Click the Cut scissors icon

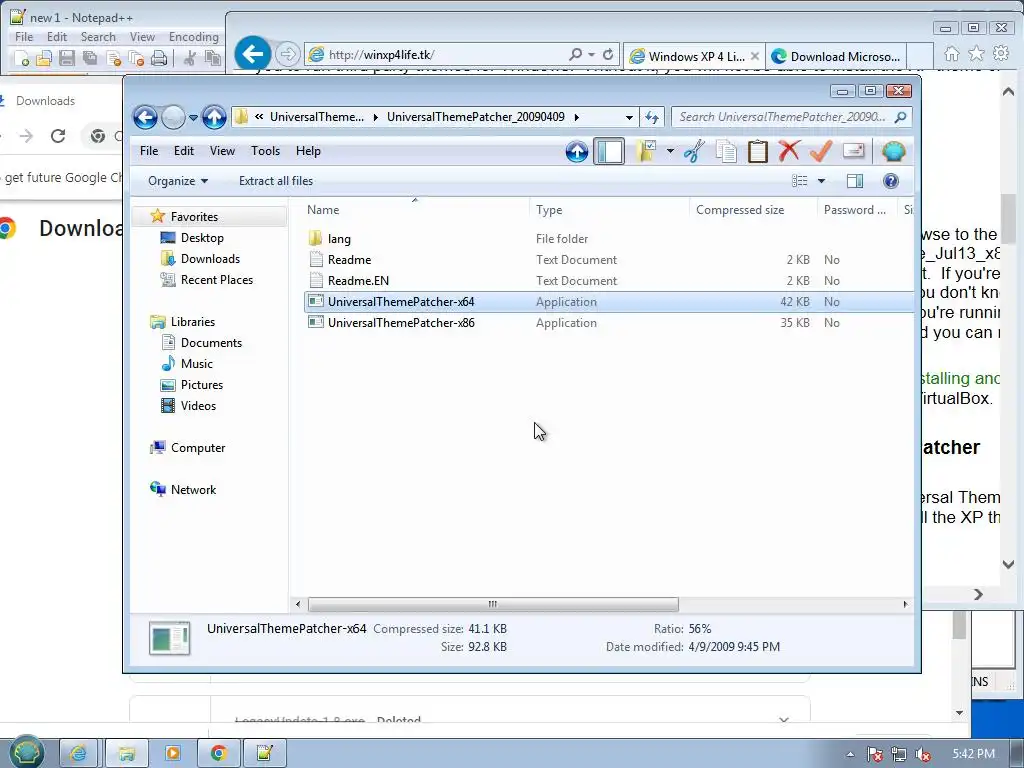pos(694,152)
